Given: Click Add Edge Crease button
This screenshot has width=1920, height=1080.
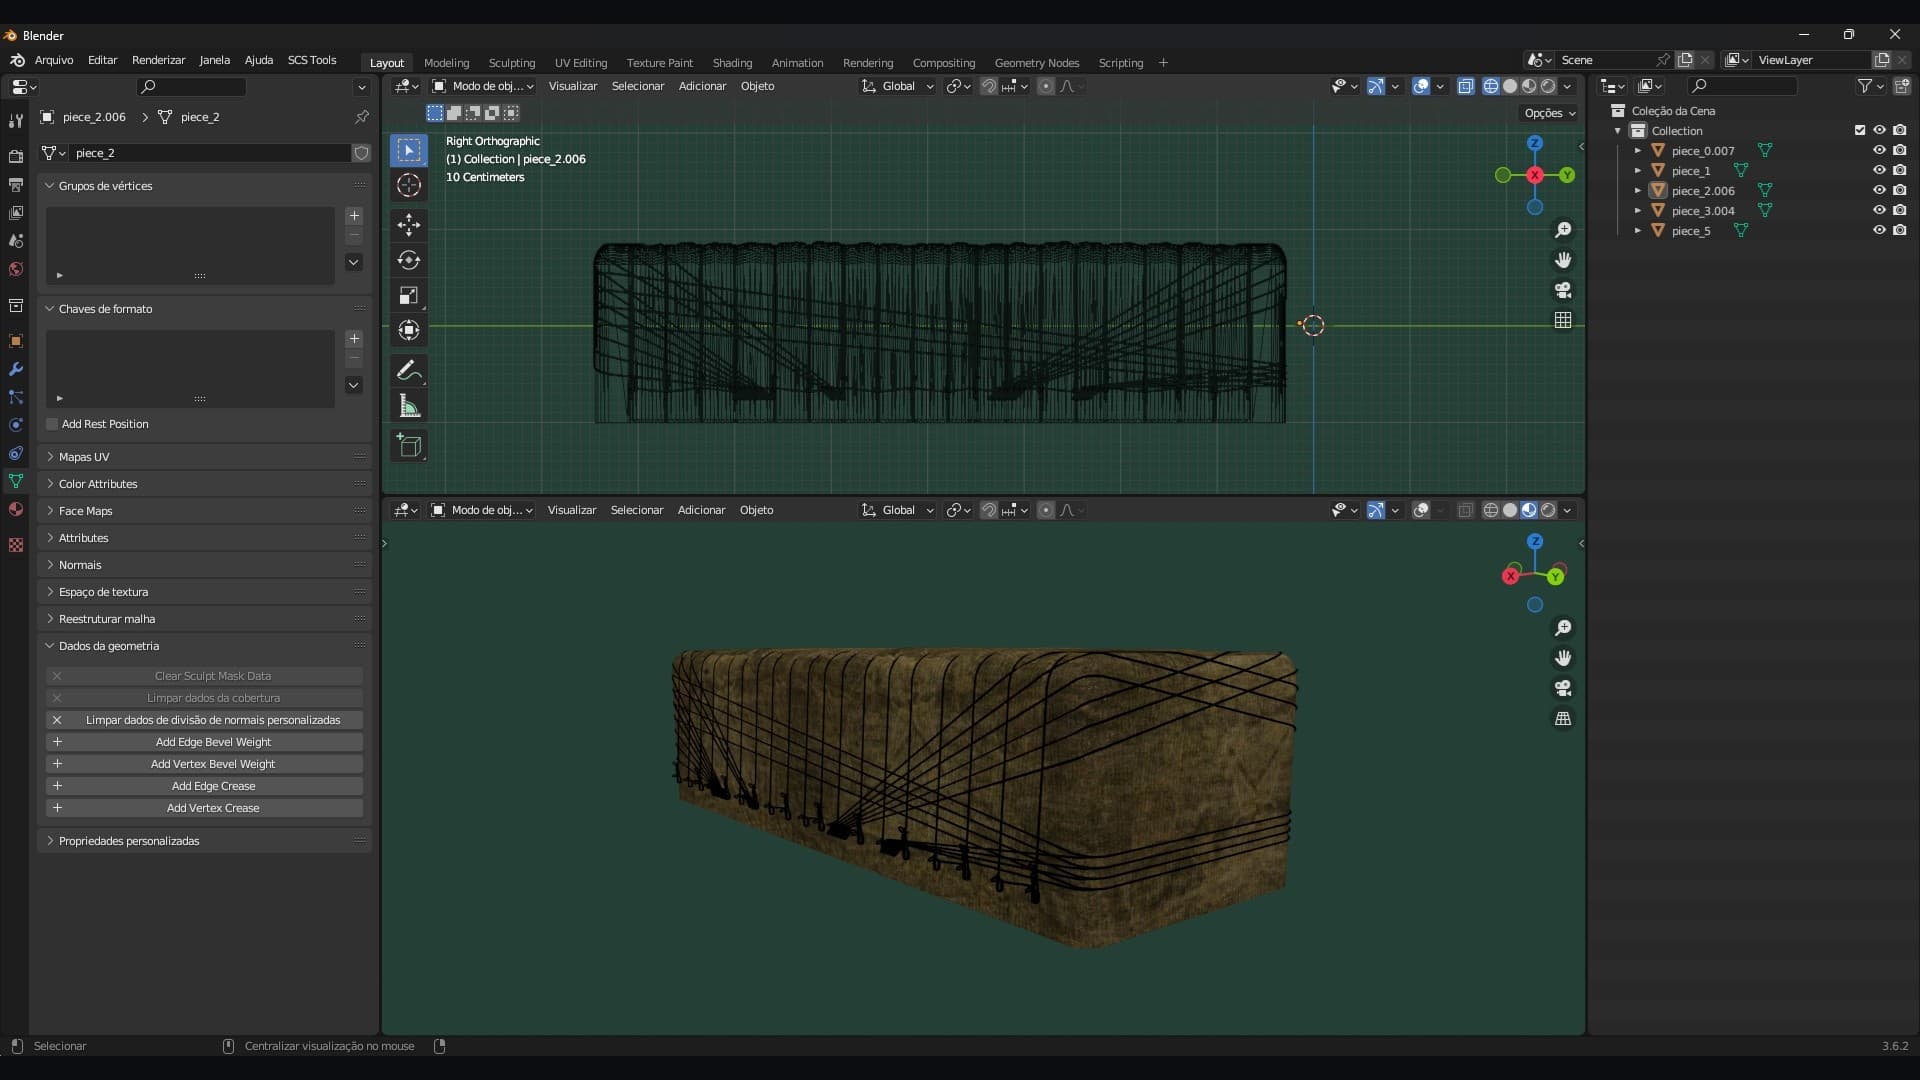Looking at the screenshot, I should point(205,786).
